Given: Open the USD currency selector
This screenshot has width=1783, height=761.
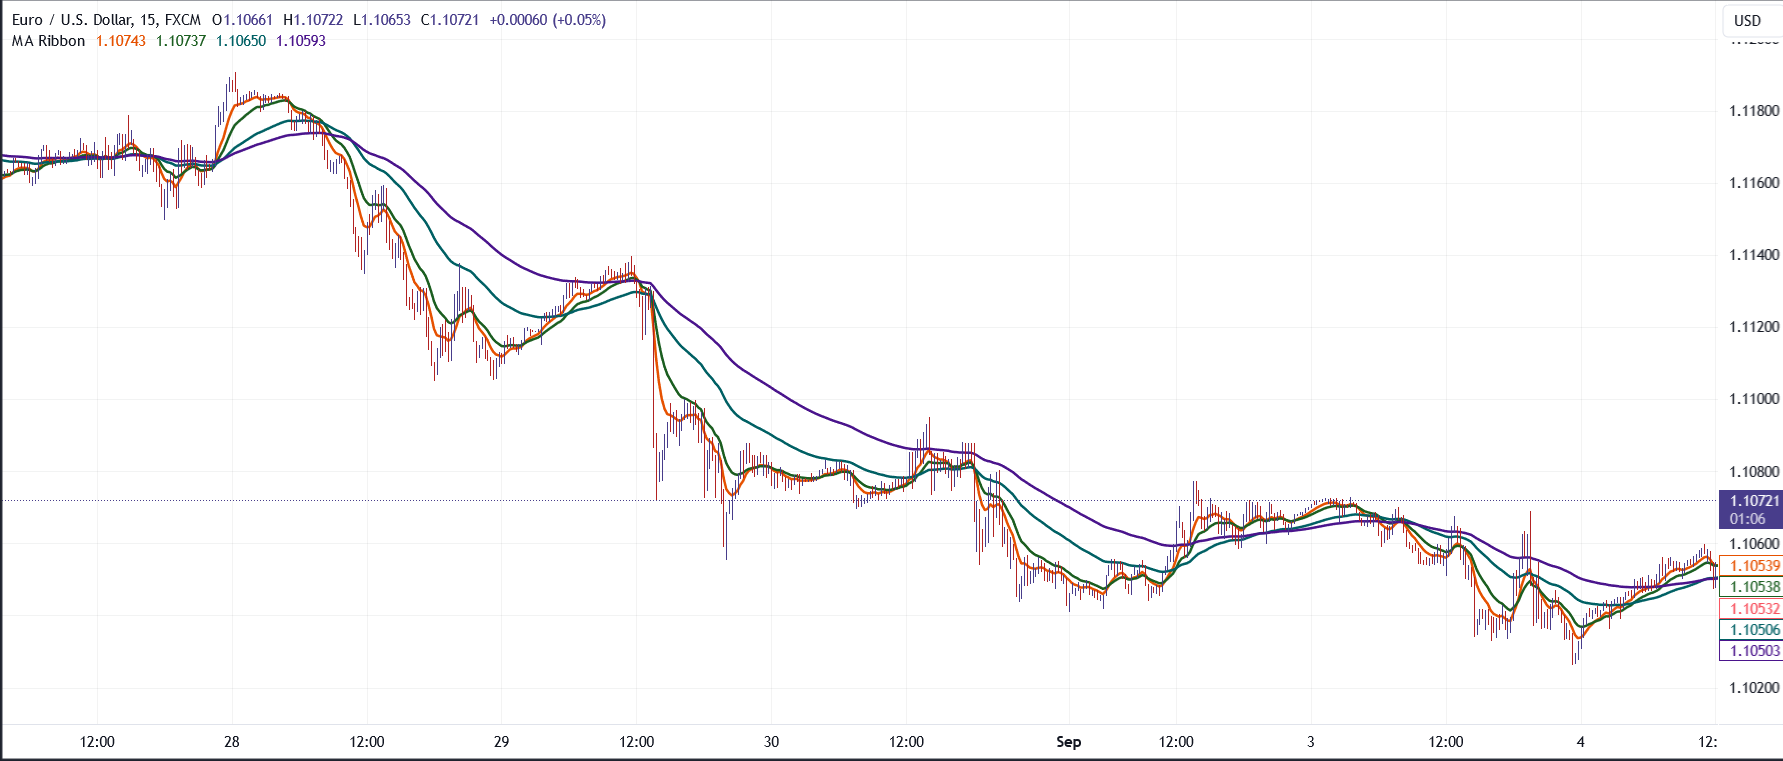Looking at the screenshot, I should coord(1747,20).
